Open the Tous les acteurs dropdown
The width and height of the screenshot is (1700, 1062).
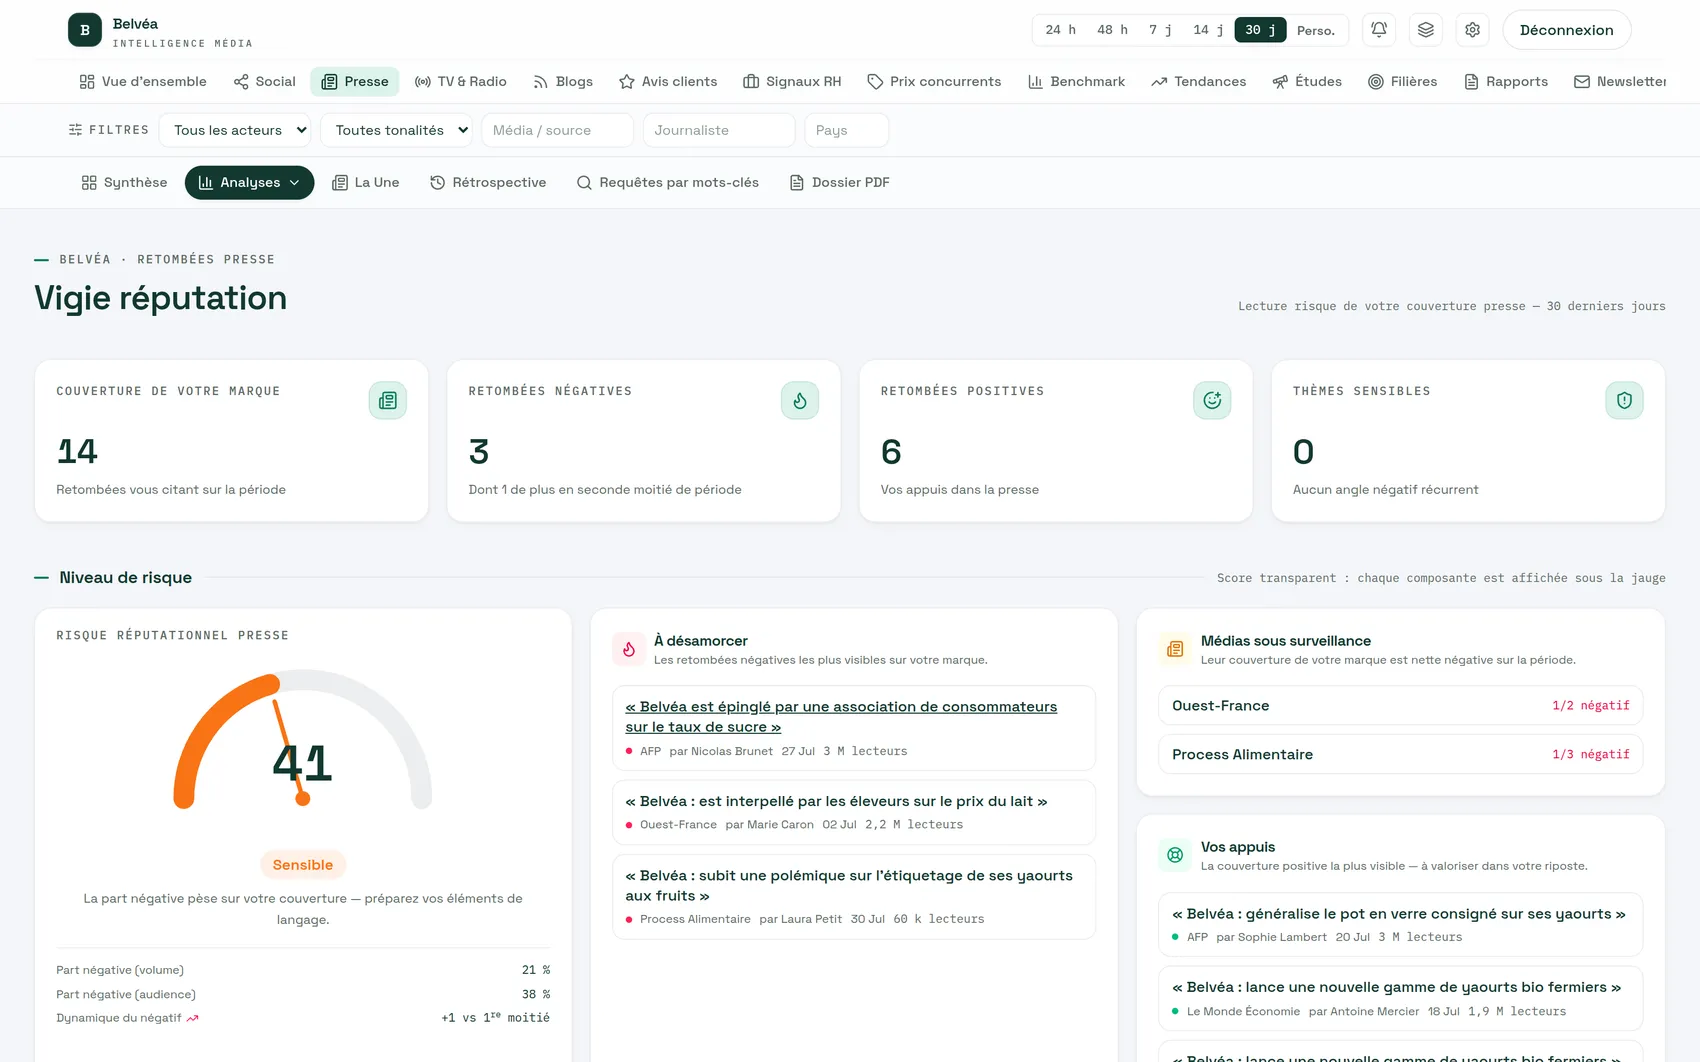pyautogui.click(x=235, y=130)
